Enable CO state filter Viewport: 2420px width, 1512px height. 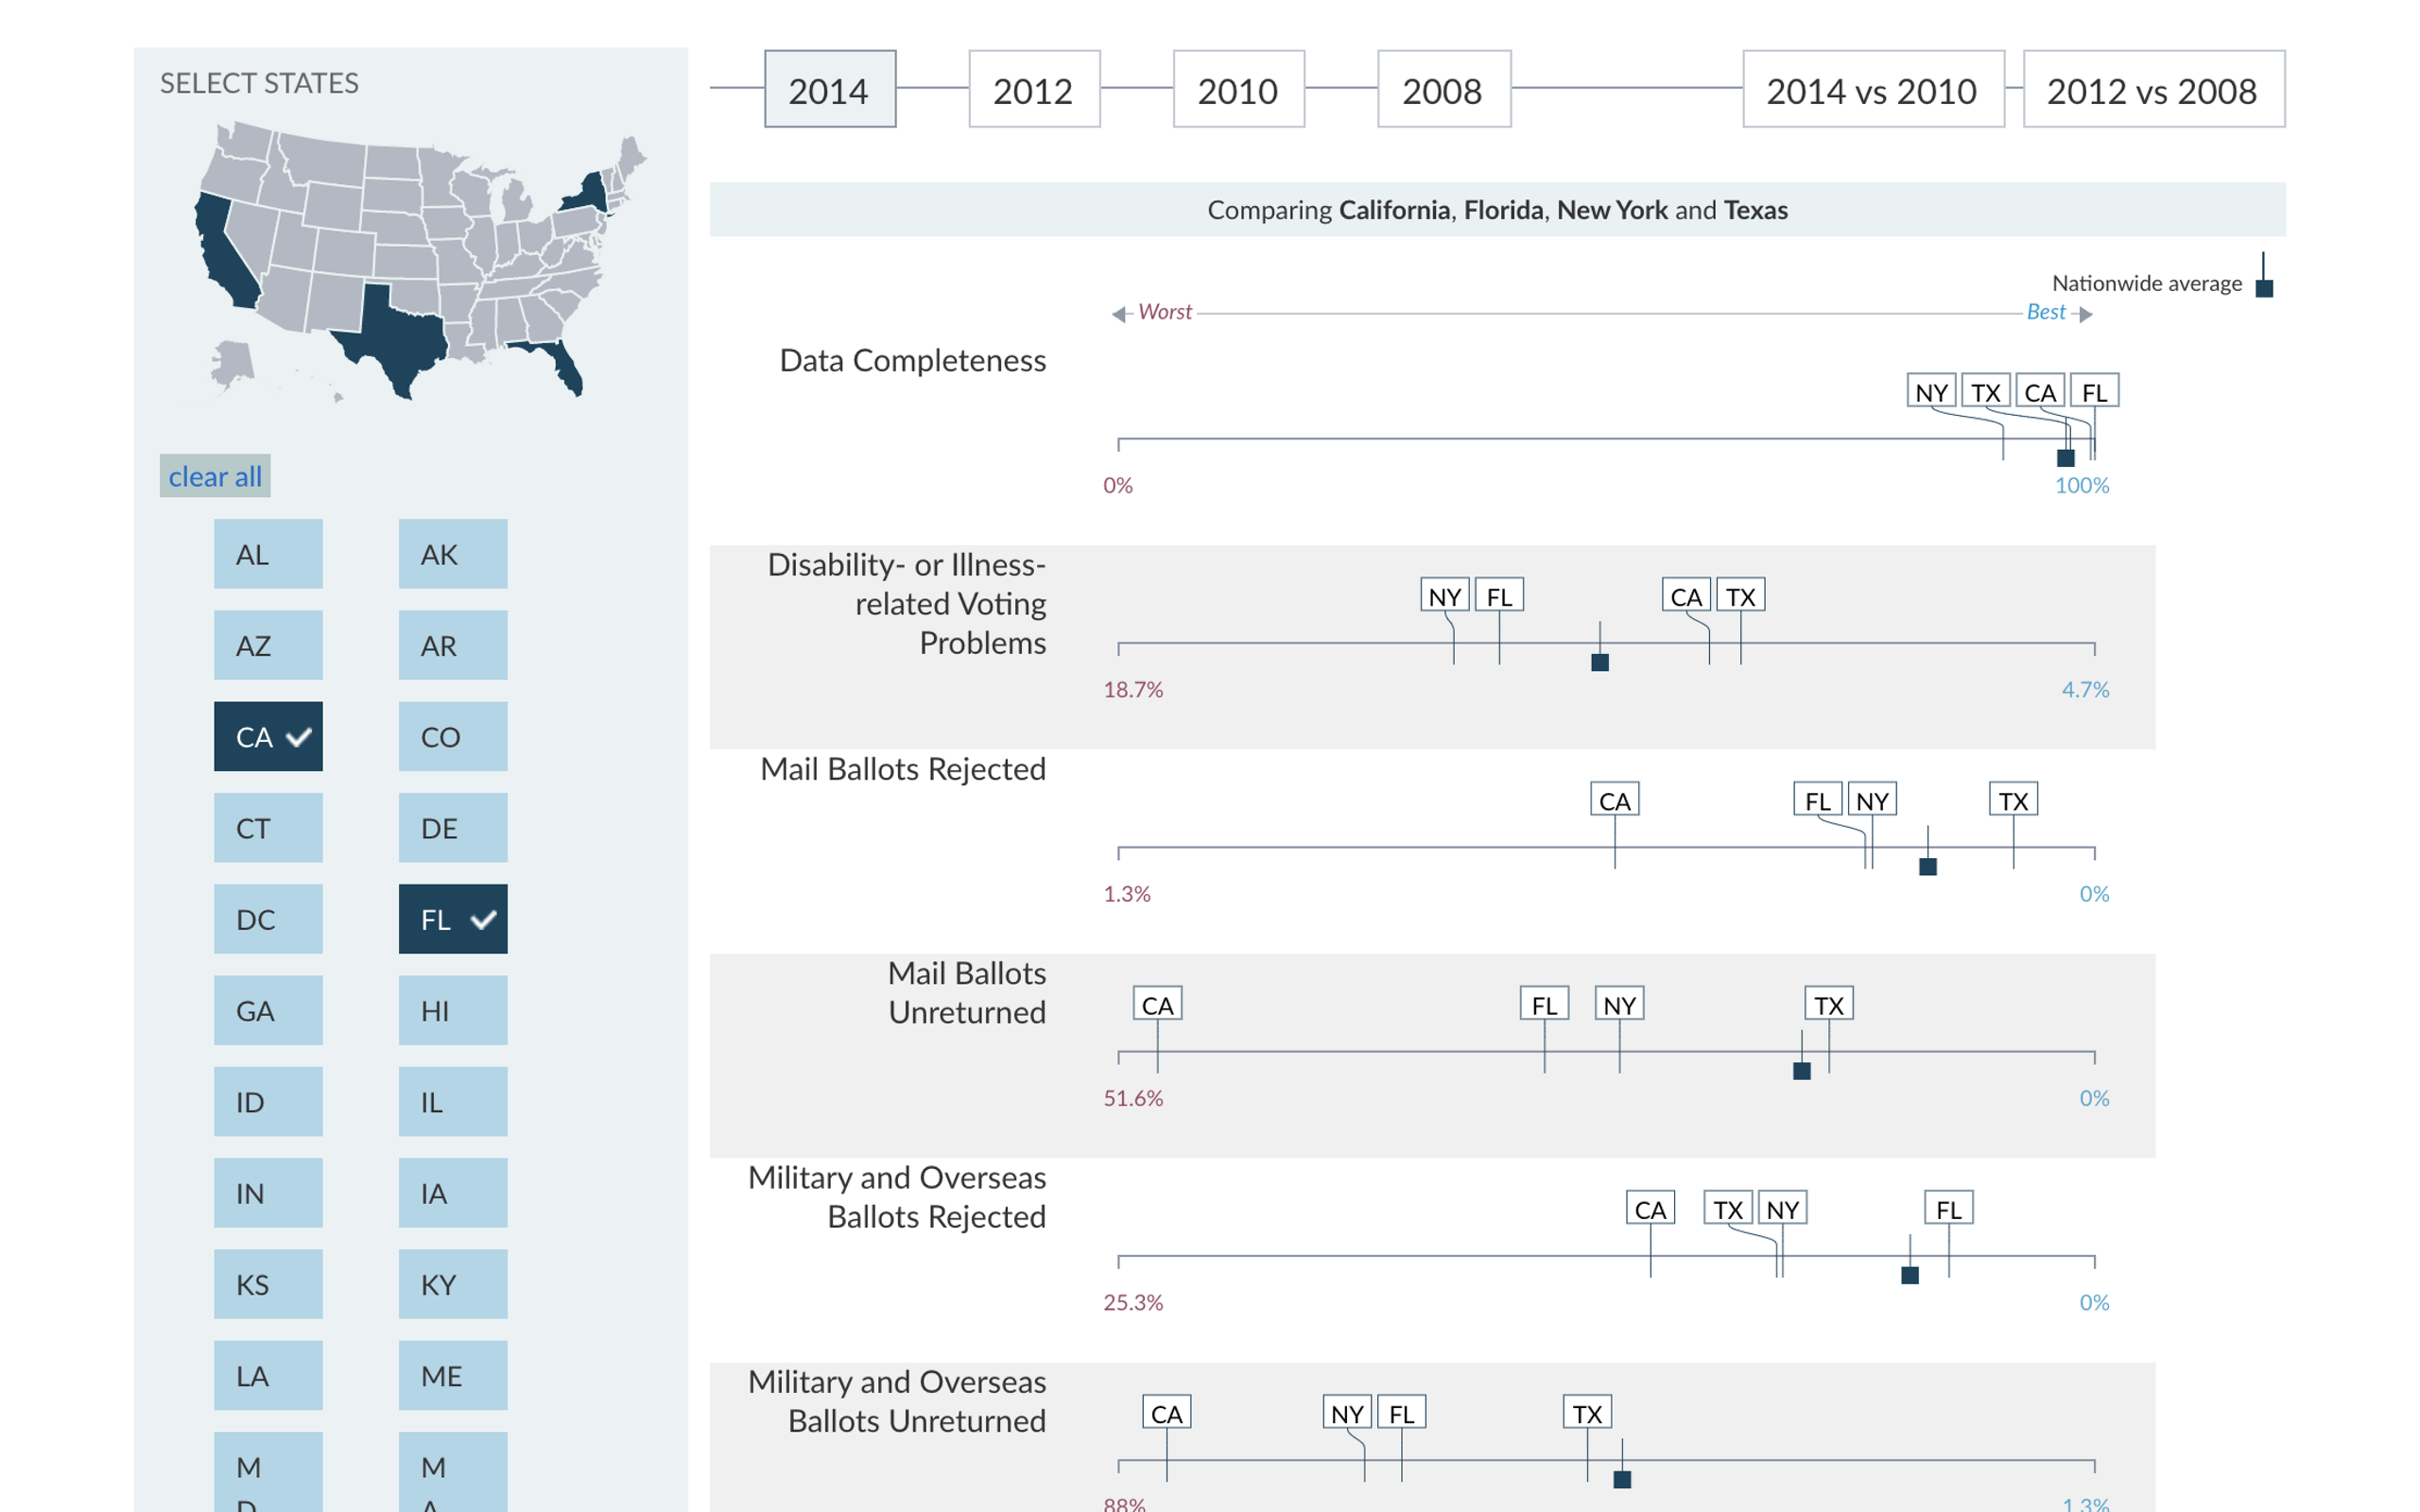pyautogui.click(x=441, y=735)
